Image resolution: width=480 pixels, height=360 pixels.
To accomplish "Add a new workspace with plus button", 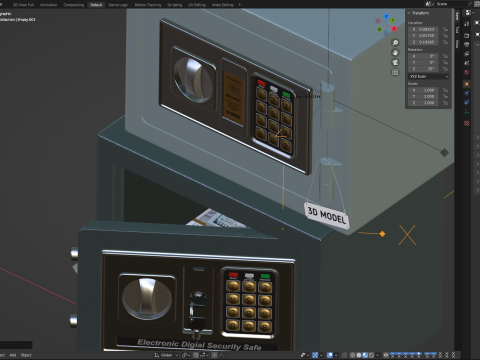I will (239, 5).
